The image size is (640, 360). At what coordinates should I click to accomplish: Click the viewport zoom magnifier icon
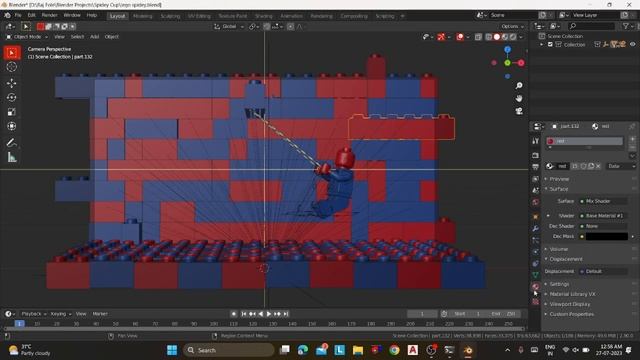519,86
